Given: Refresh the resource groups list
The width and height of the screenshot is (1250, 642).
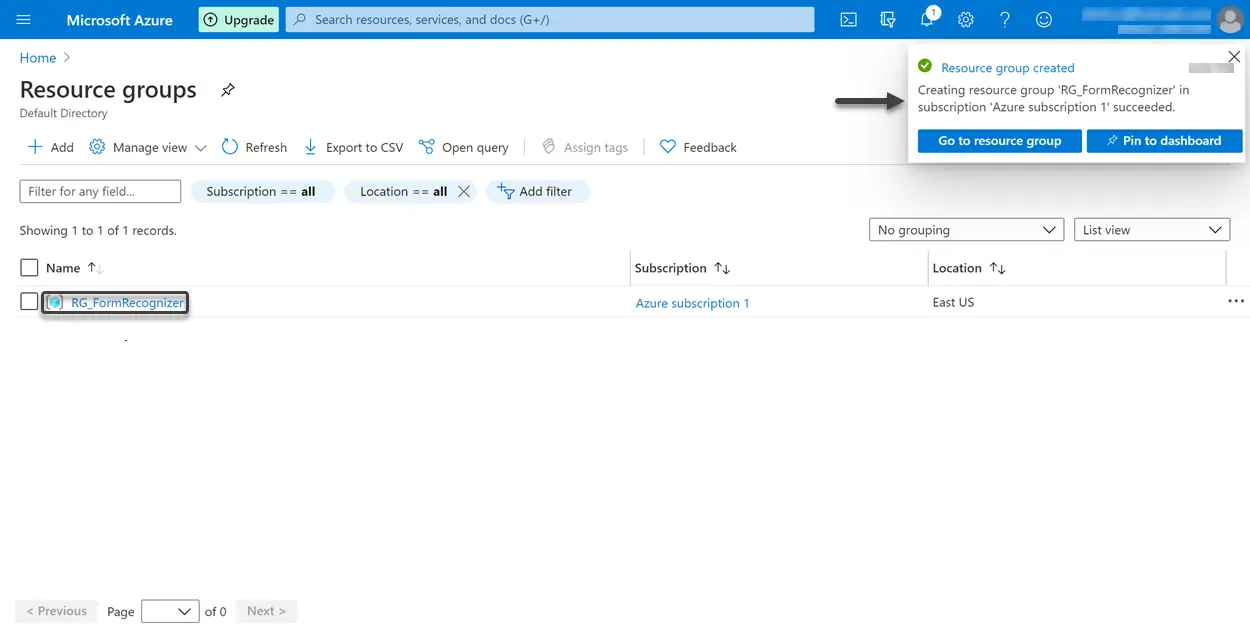Looking at the screenshot, I should pos(254,147).
